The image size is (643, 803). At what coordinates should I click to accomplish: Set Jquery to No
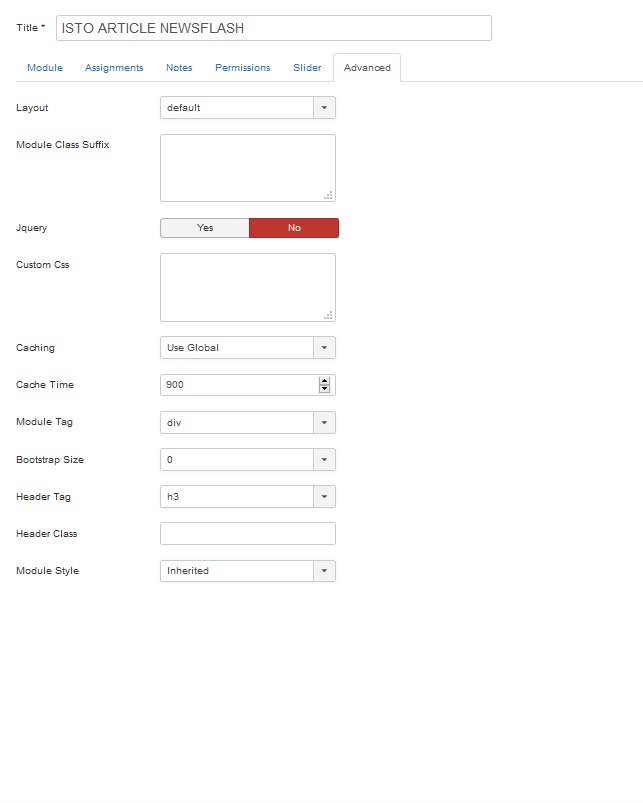(294, 228)
